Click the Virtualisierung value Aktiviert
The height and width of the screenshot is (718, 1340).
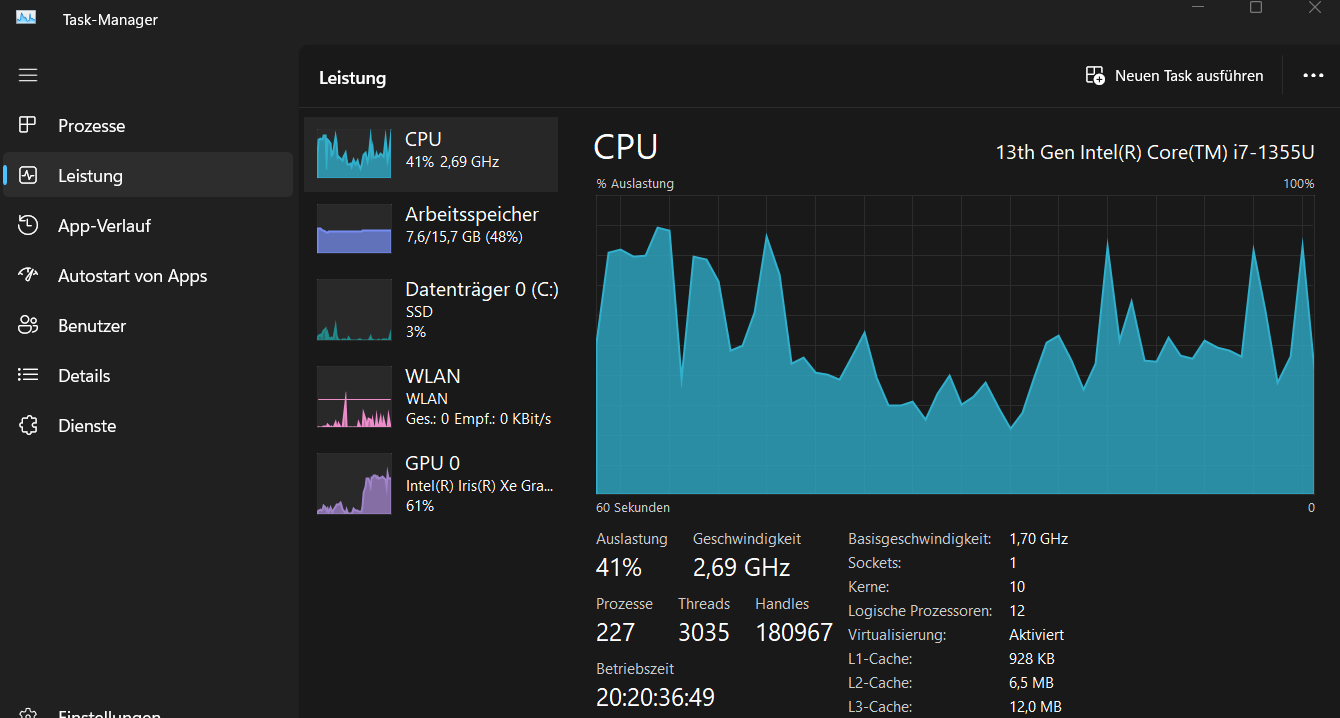point(1037,635)
